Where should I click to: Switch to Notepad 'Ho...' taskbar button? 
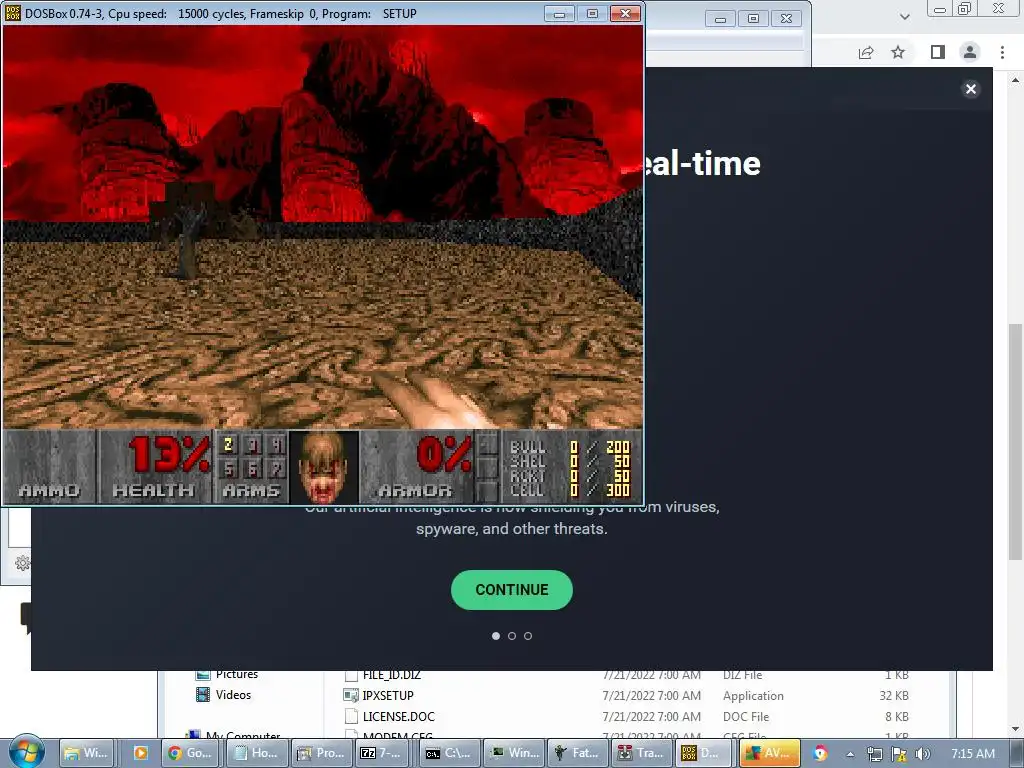[256, 753]
